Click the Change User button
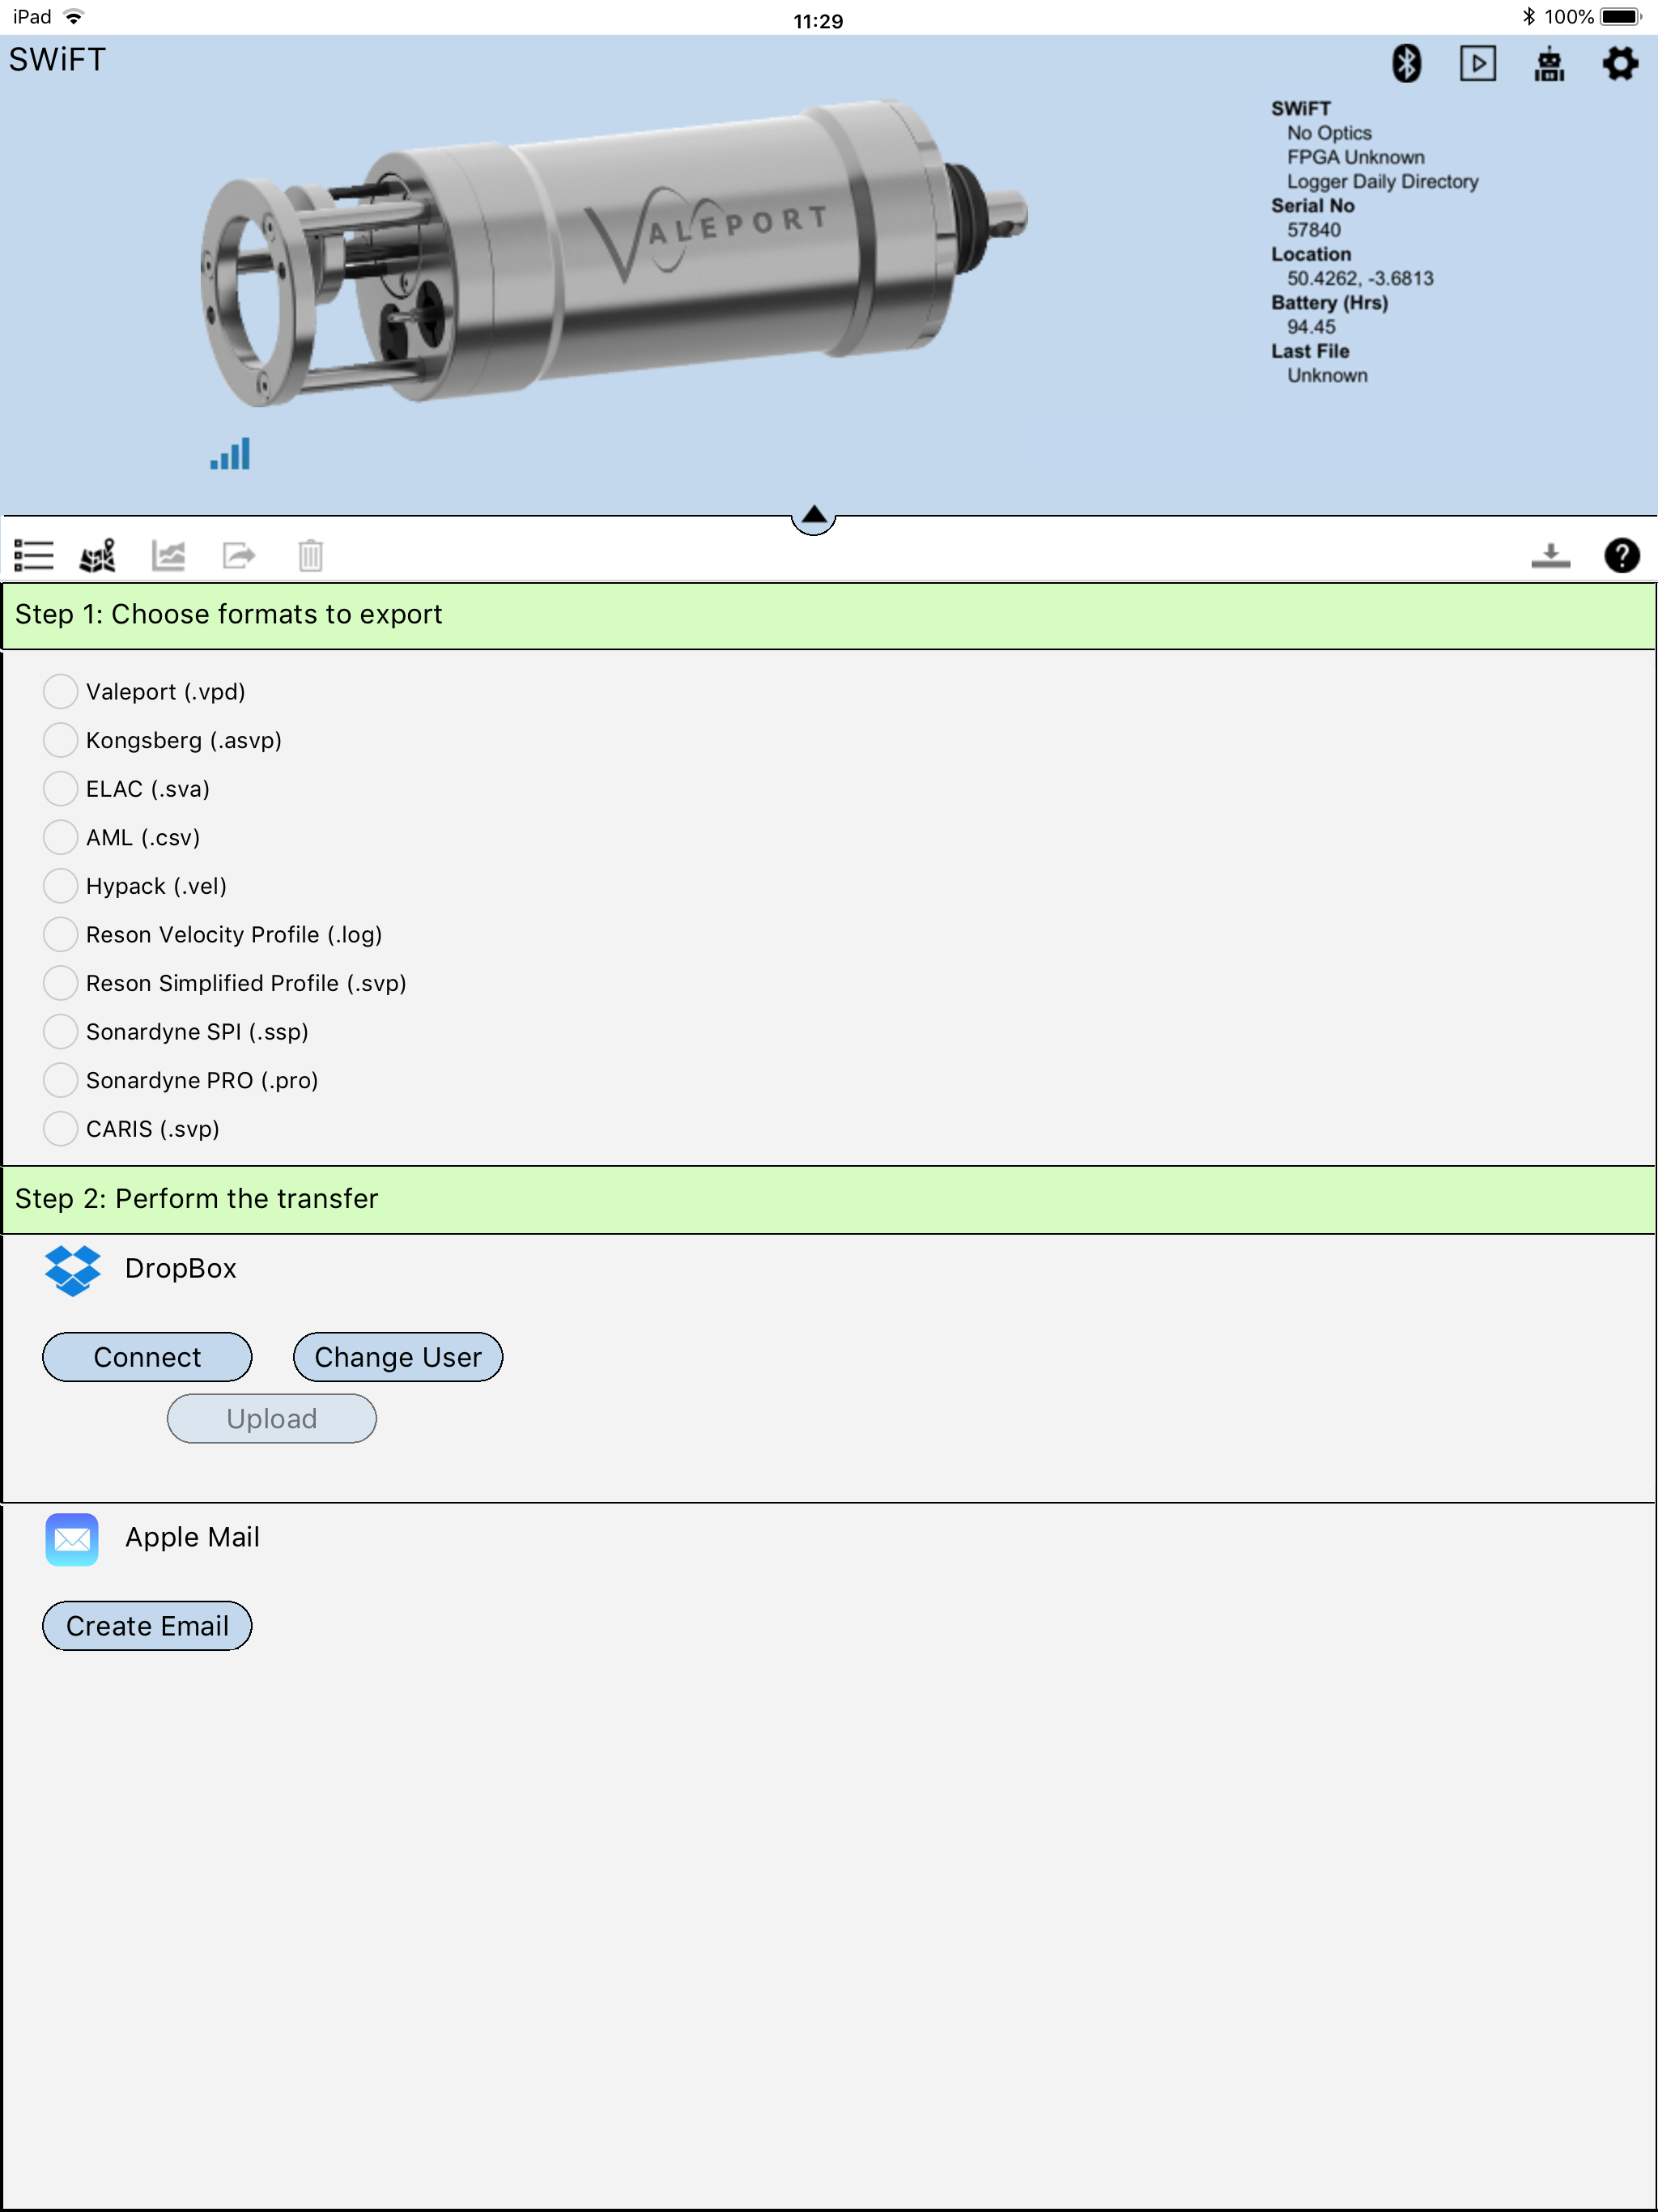 pos(398,1357)
